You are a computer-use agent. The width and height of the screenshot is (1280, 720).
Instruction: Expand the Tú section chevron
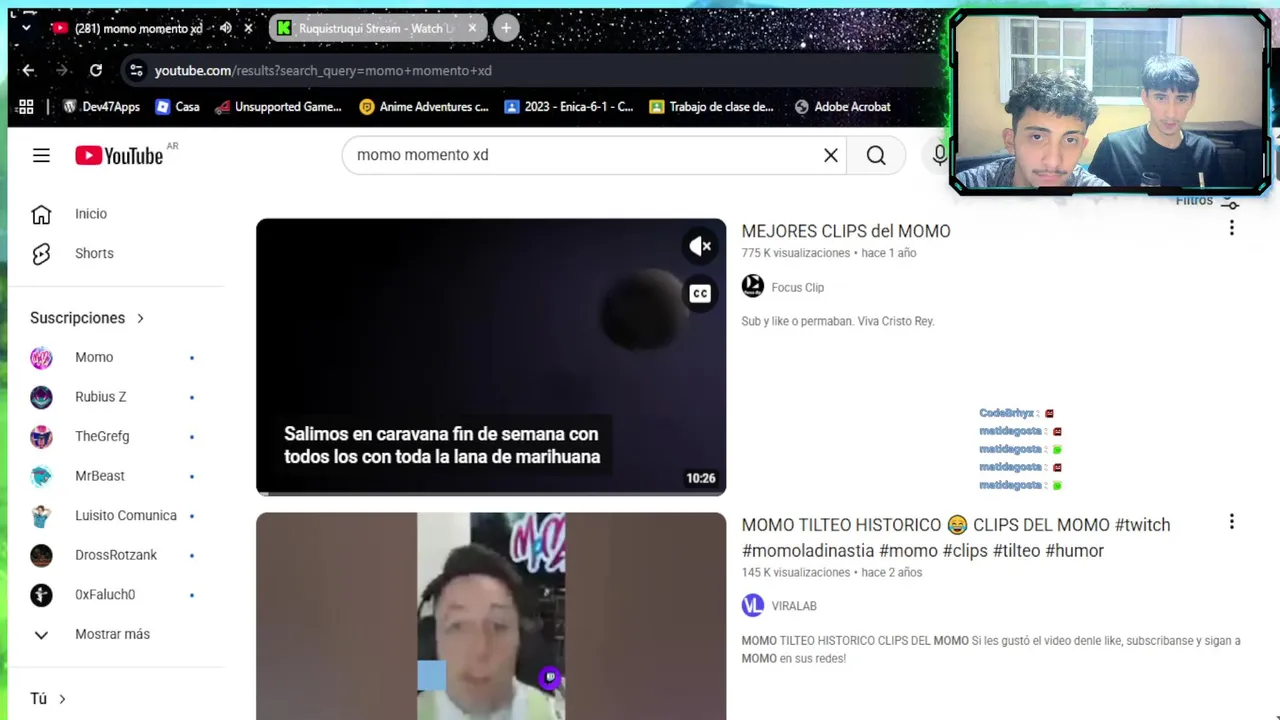point(62,699)
